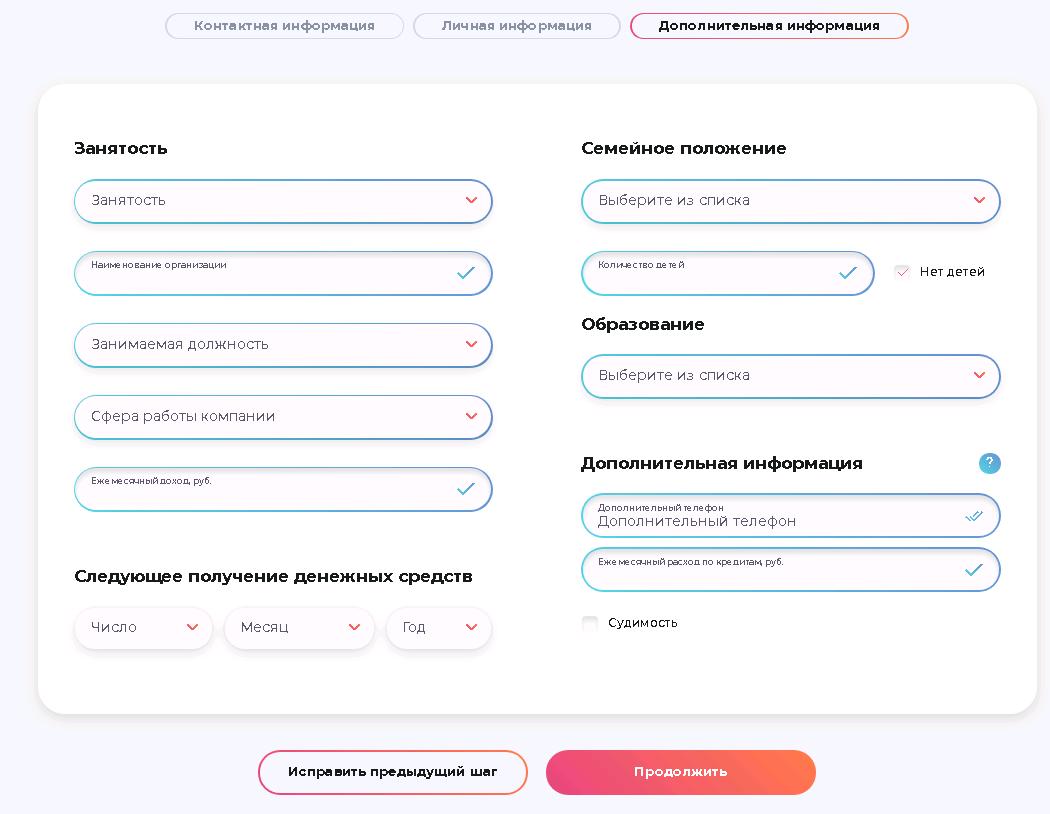This screenshot has width=1050, height=814.
Task: Expand the 'Образование' dropdown list
Action: 790,376
